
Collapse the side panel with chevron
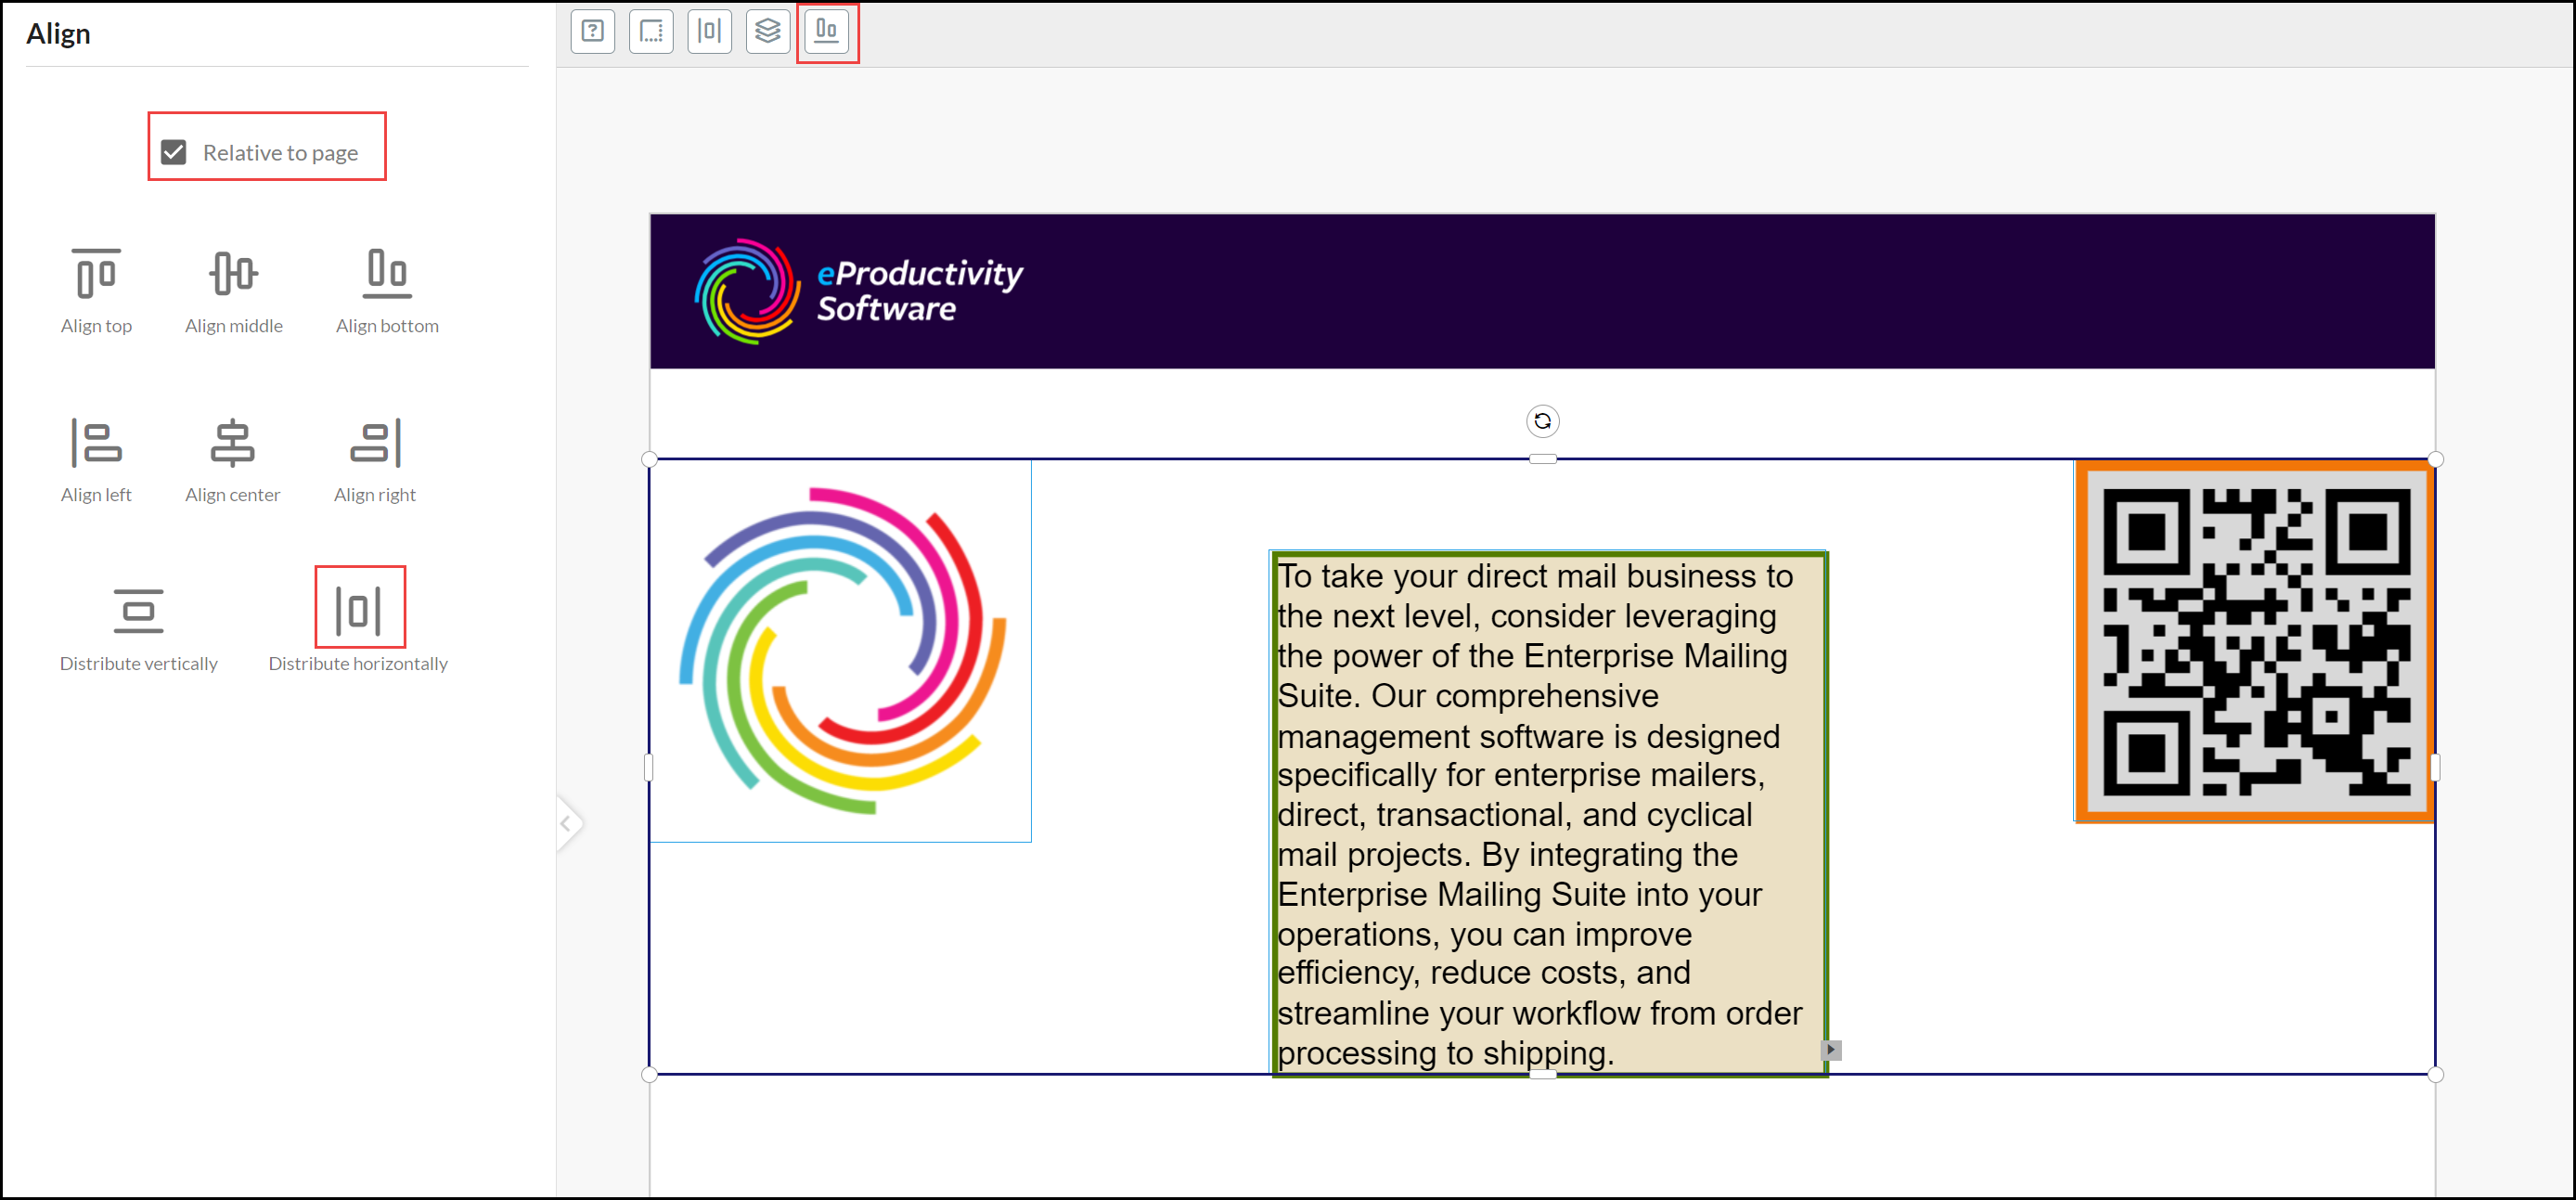[566, 823]
